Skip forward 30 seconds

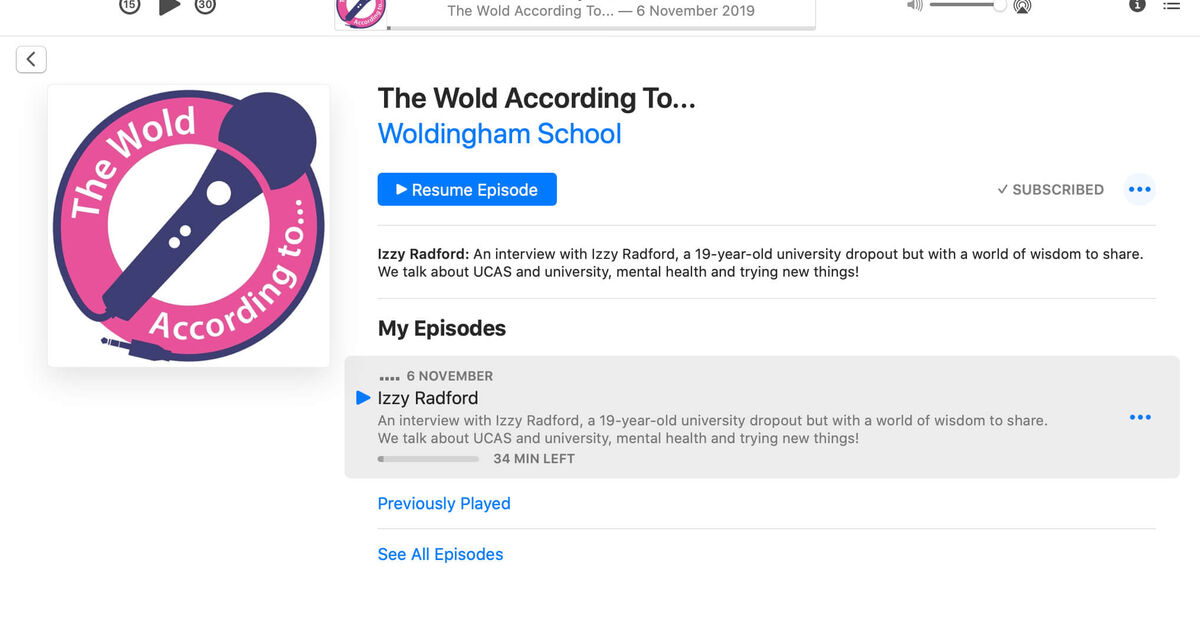(x=205, y=6)
